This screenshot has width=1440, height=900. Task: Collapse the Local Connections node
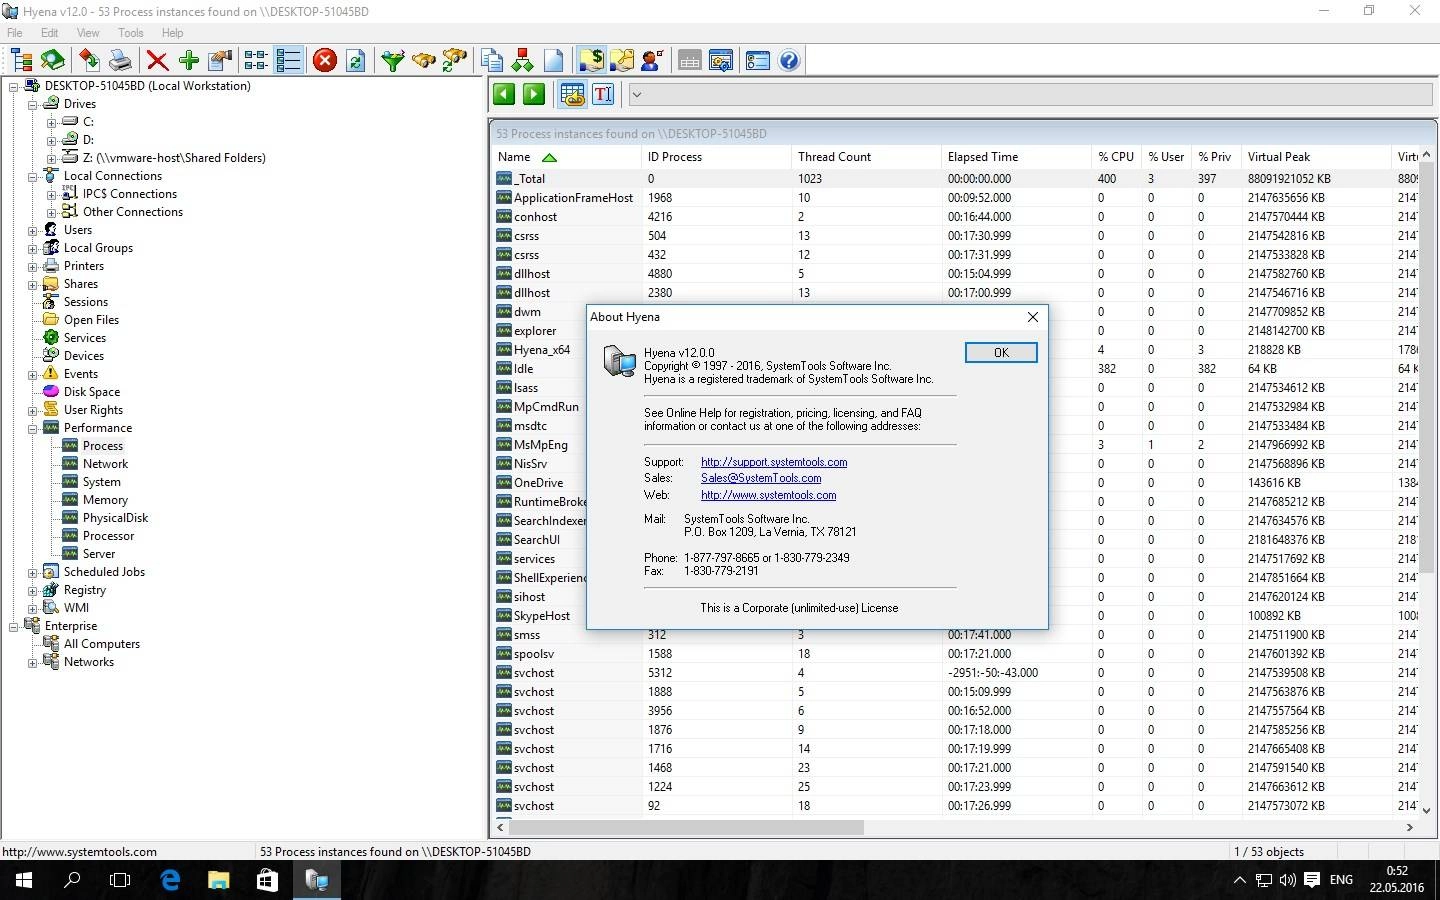pos(32,176)
